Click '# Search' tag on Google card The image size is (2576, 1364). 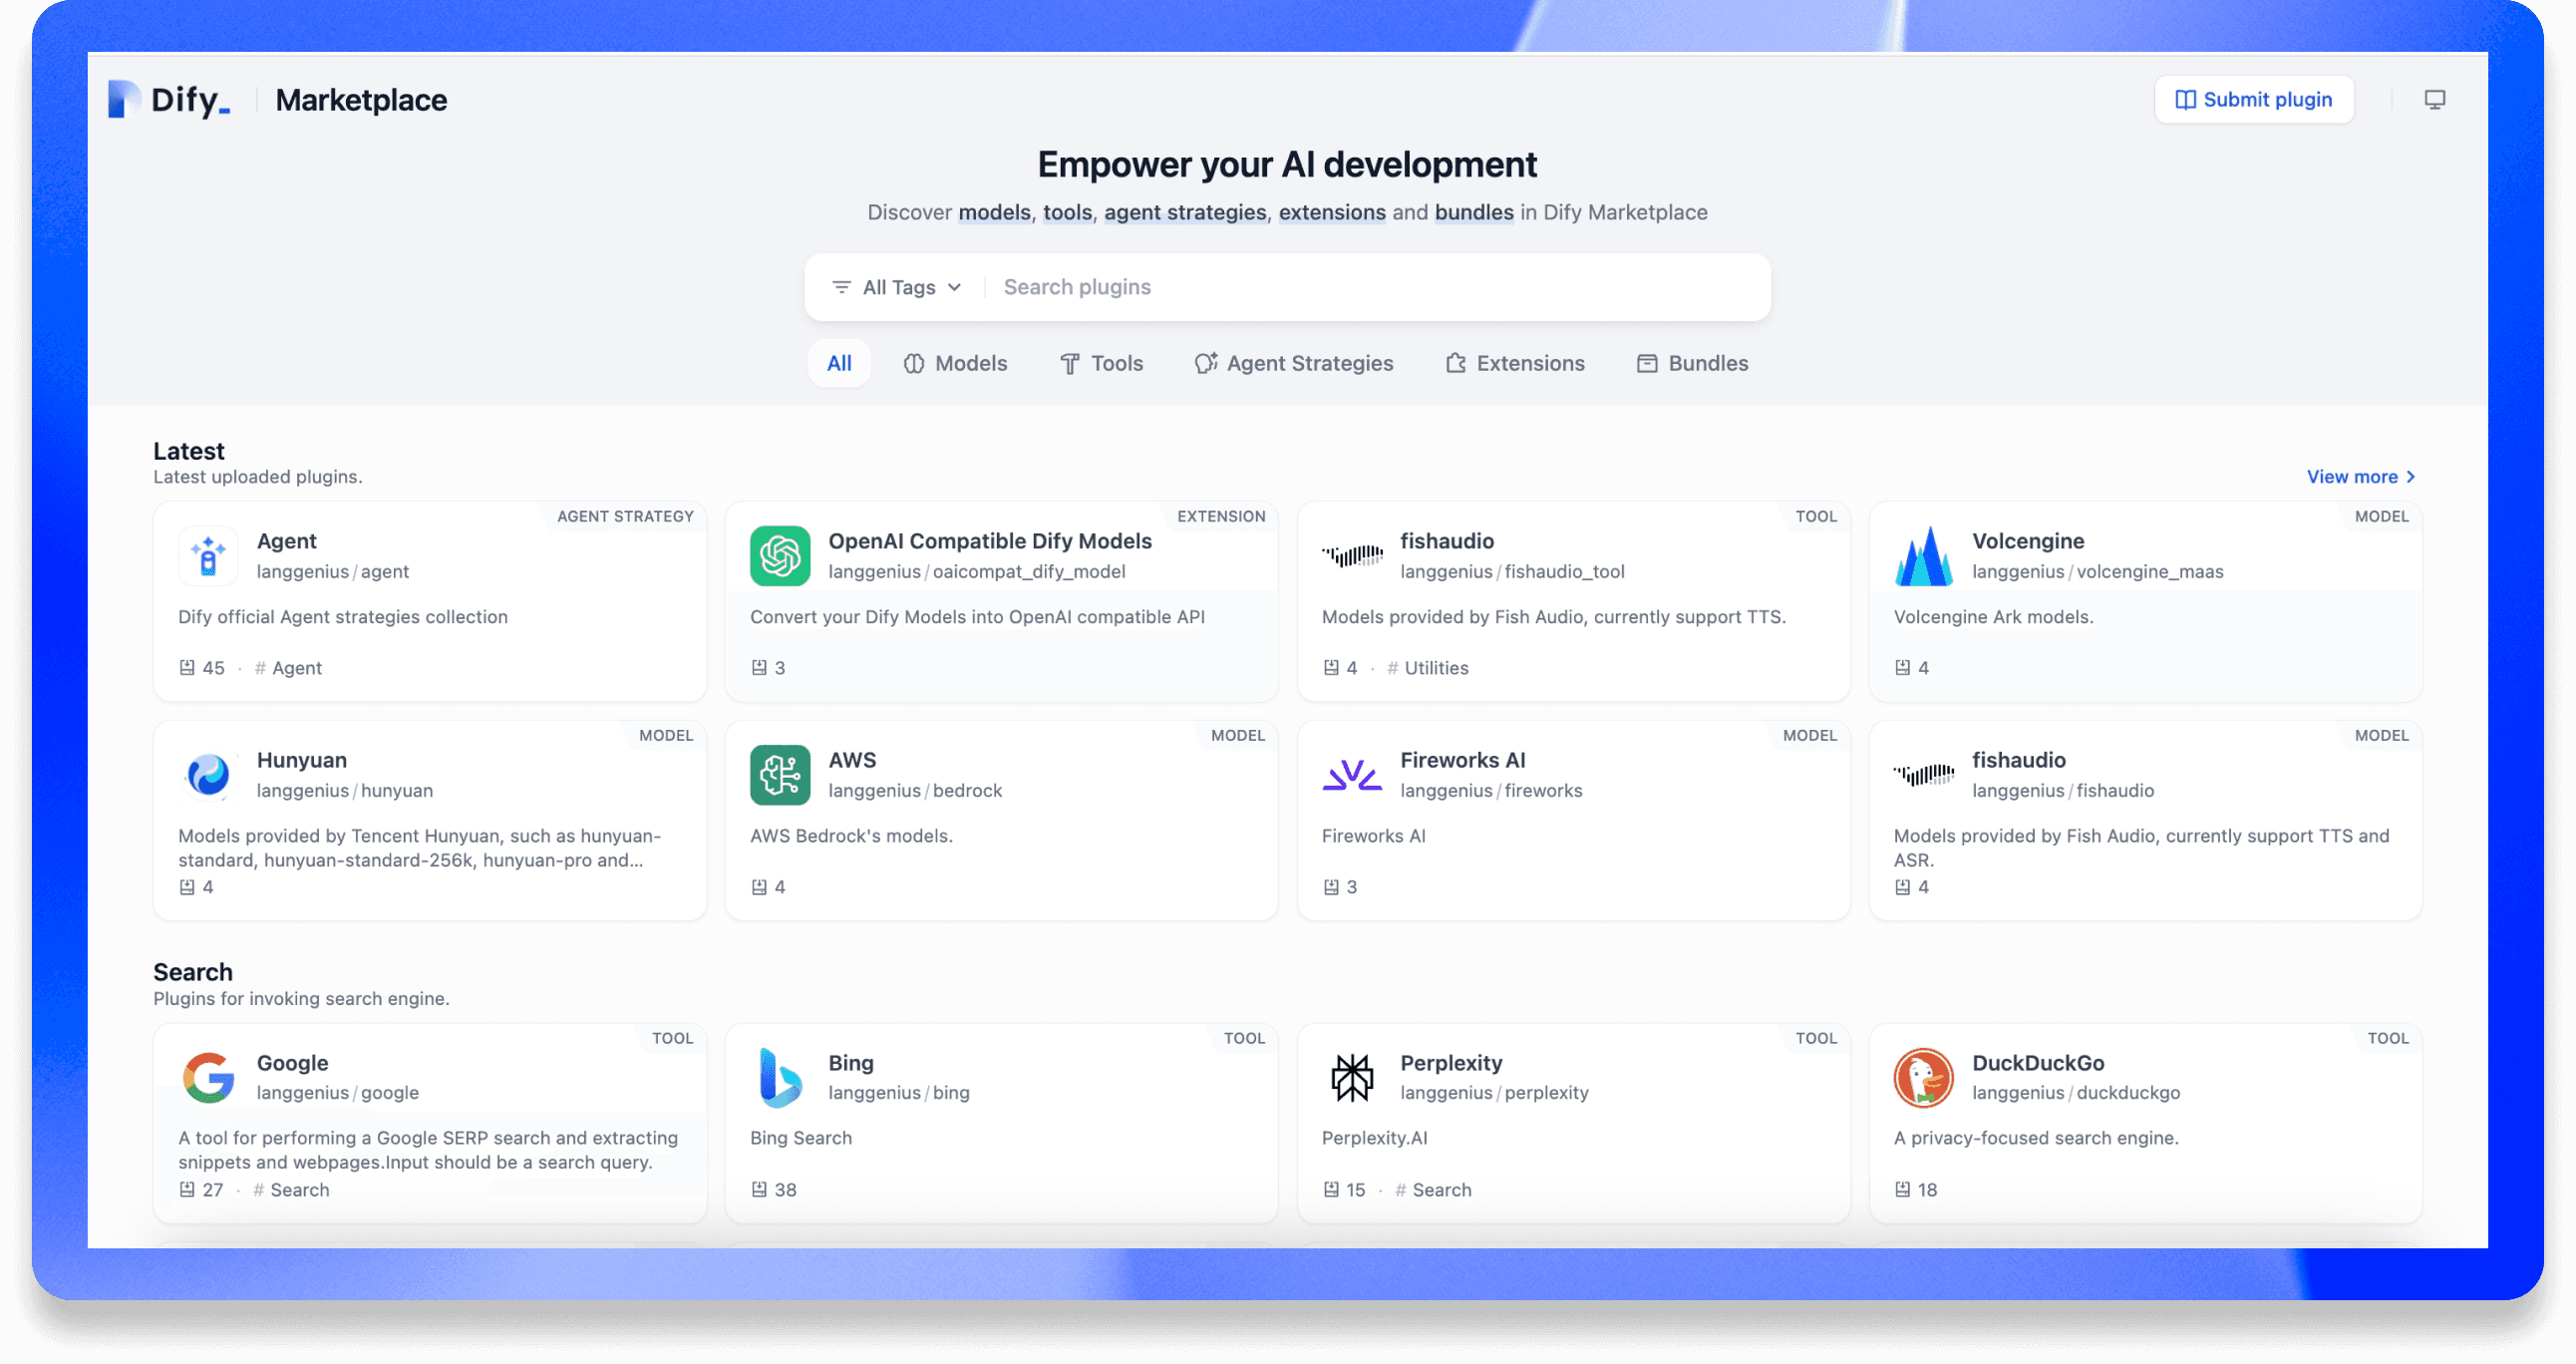291,1190
